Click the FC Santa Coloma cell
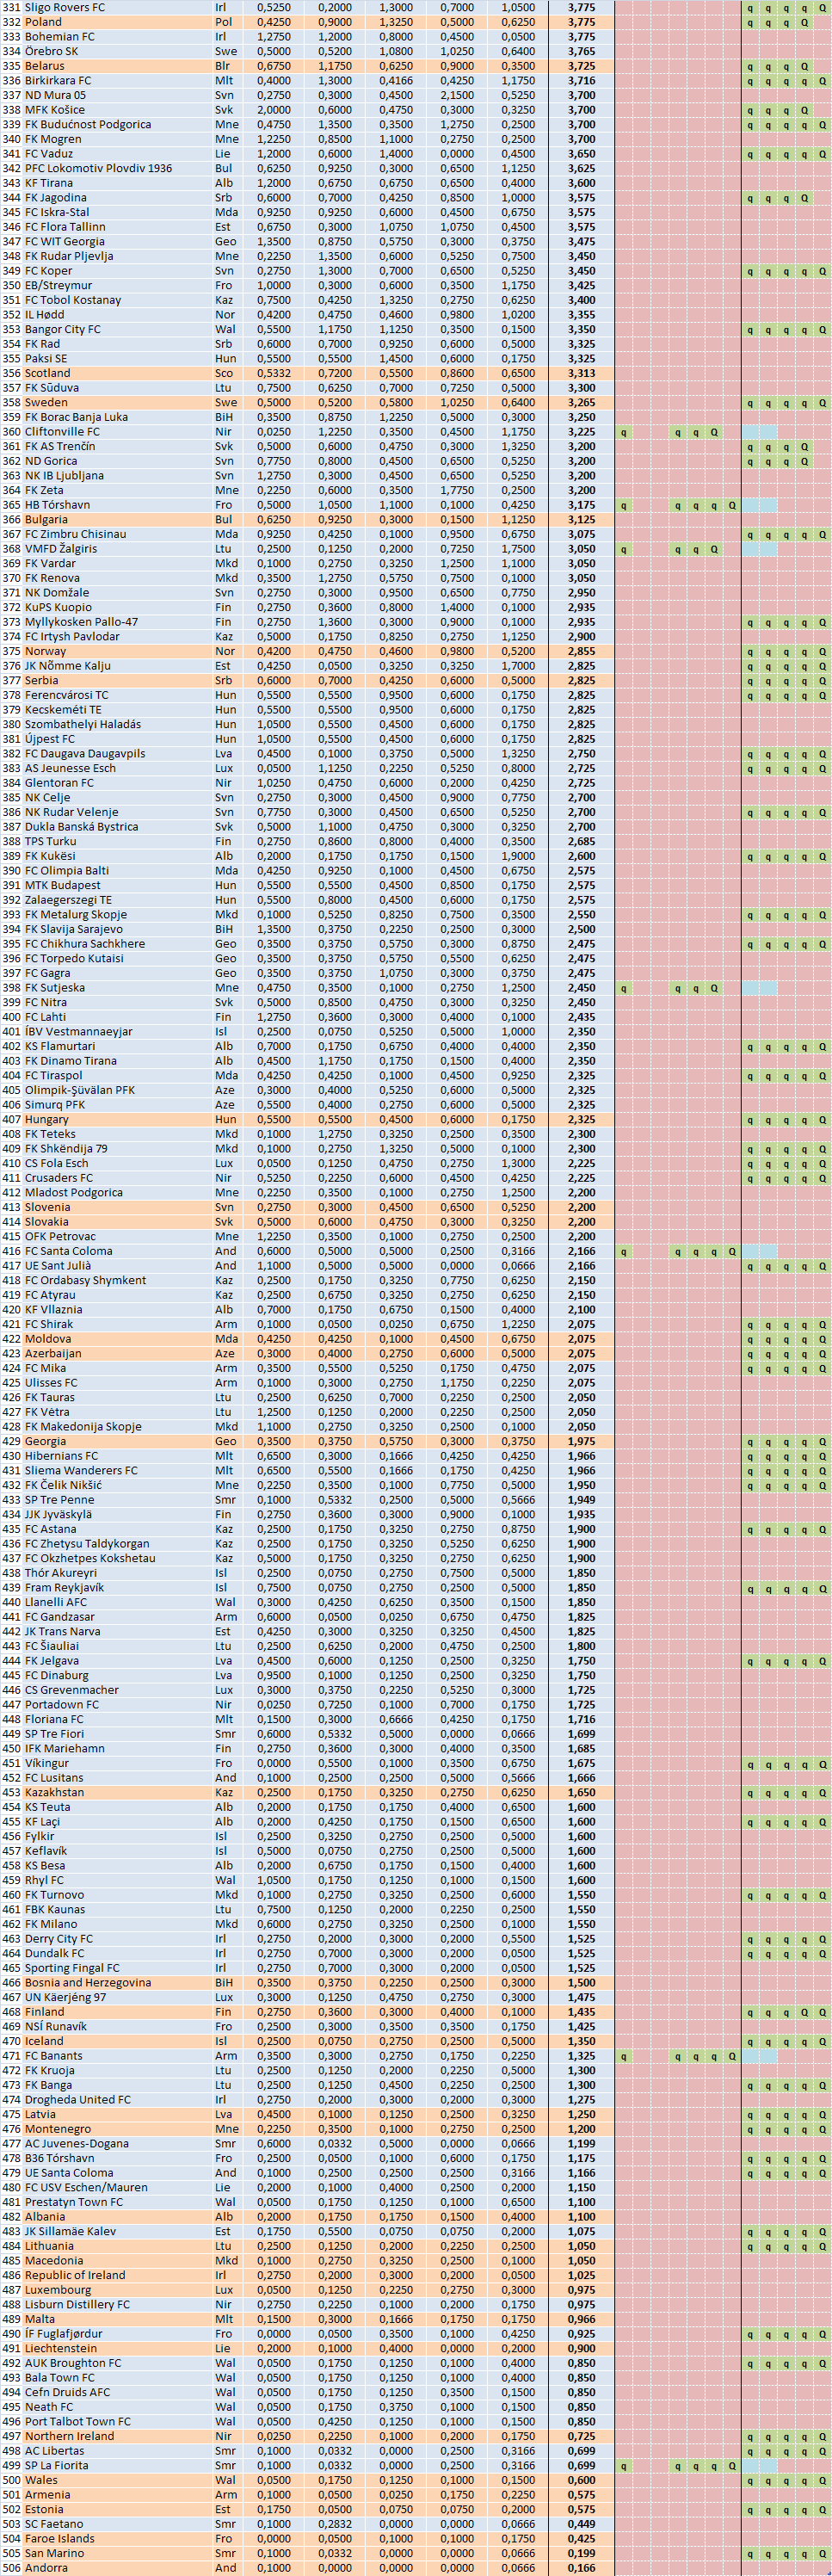The image size is (832, 2576). point(69,1251)
